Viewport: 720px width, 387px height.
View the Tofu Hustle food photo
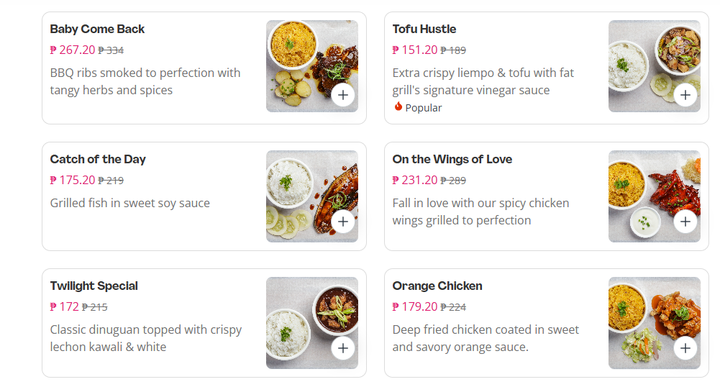pos(655,66)
